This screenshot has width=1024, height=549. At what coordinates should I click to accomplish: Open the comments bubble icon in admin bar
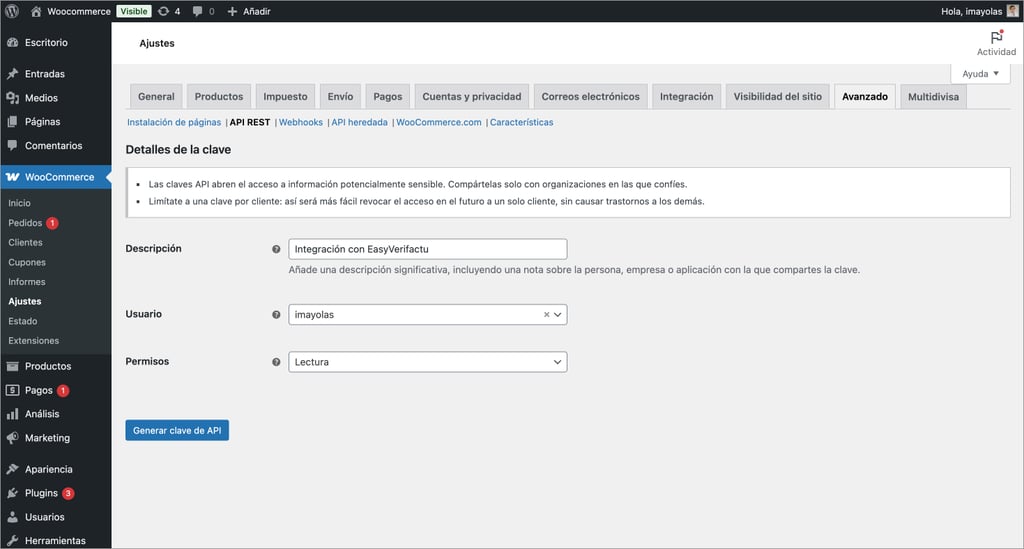click(x=197, y=11)
